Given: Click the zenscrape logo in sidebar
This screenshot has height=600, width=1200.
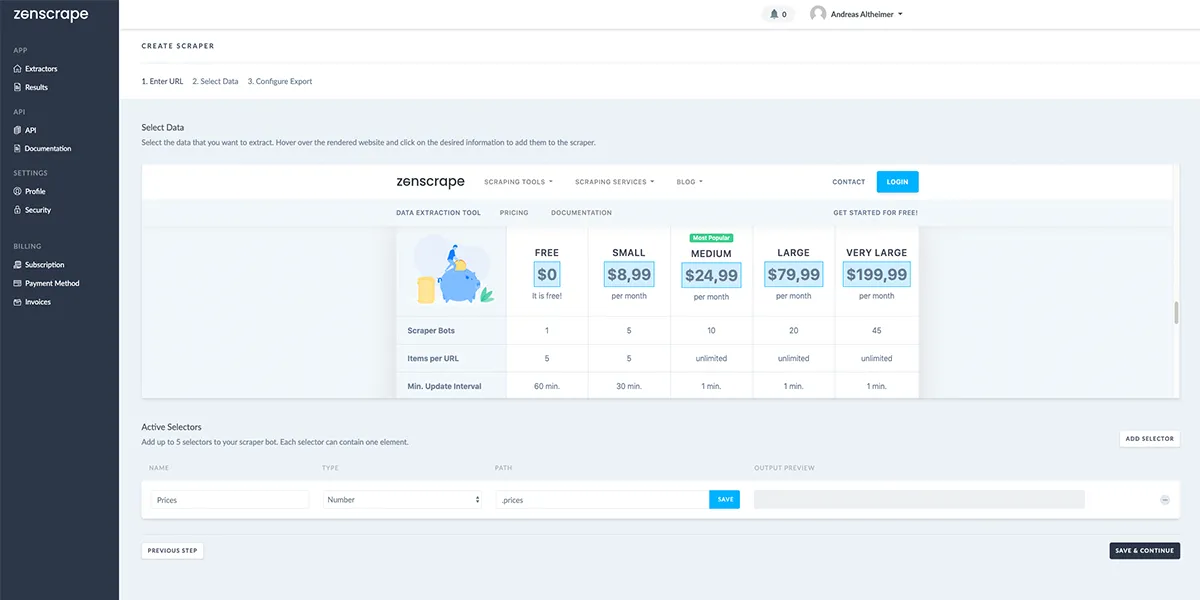Looking at the screenshot, I should [x=51, y=15].
